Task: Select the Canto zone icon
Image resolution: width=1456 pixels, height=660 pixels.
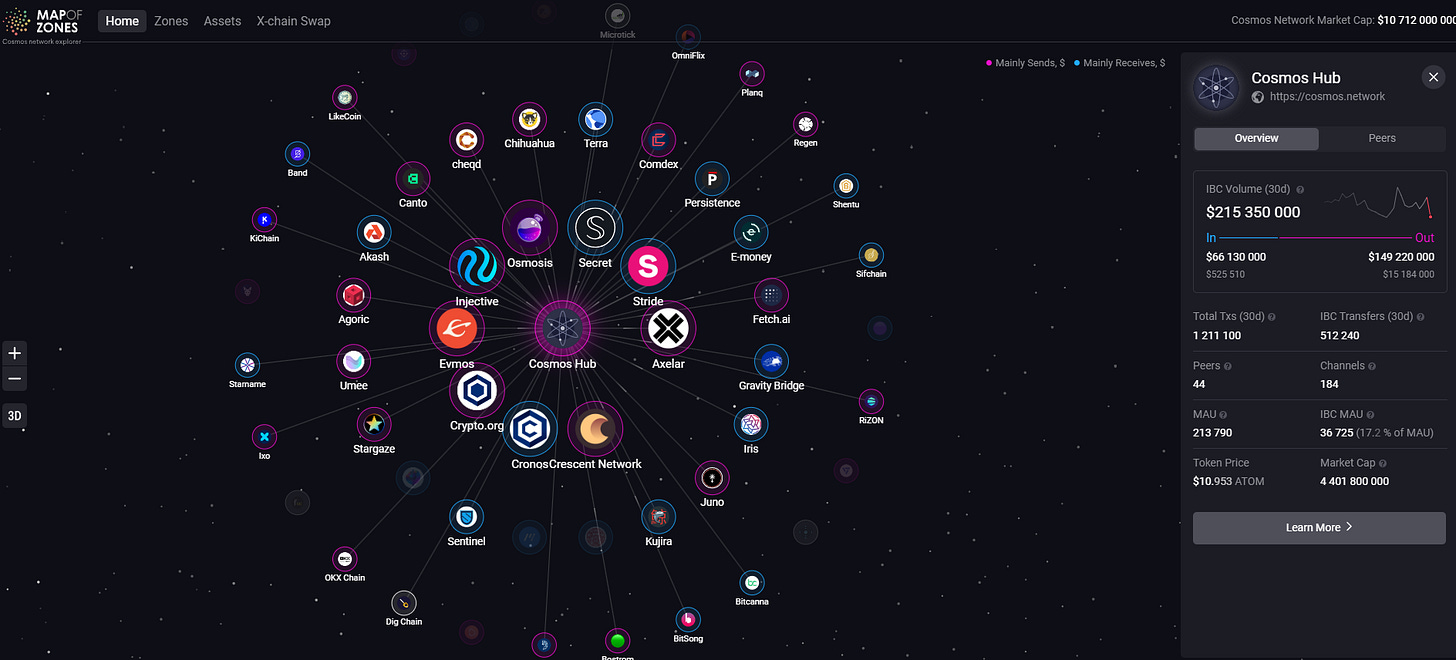Action: tap(413, 180)
